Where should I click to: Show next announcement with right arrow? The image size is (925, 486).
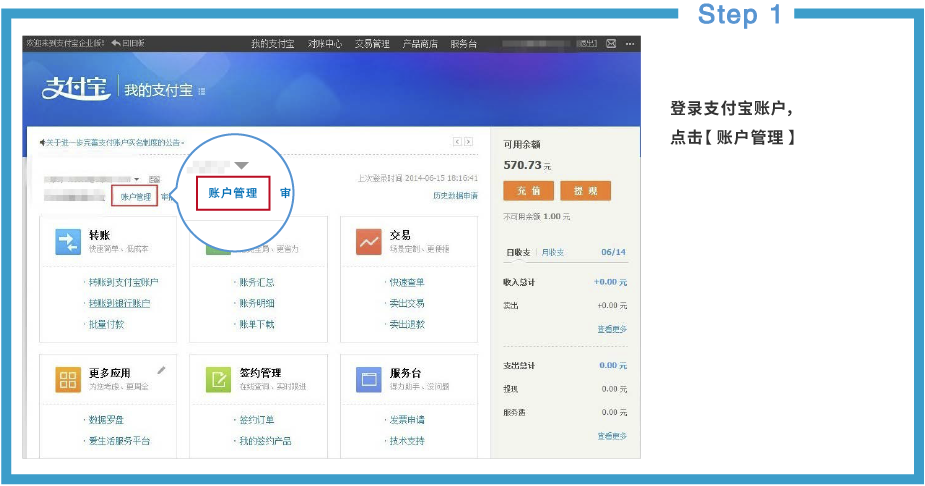pyautogui.click(x=468, y=142)
